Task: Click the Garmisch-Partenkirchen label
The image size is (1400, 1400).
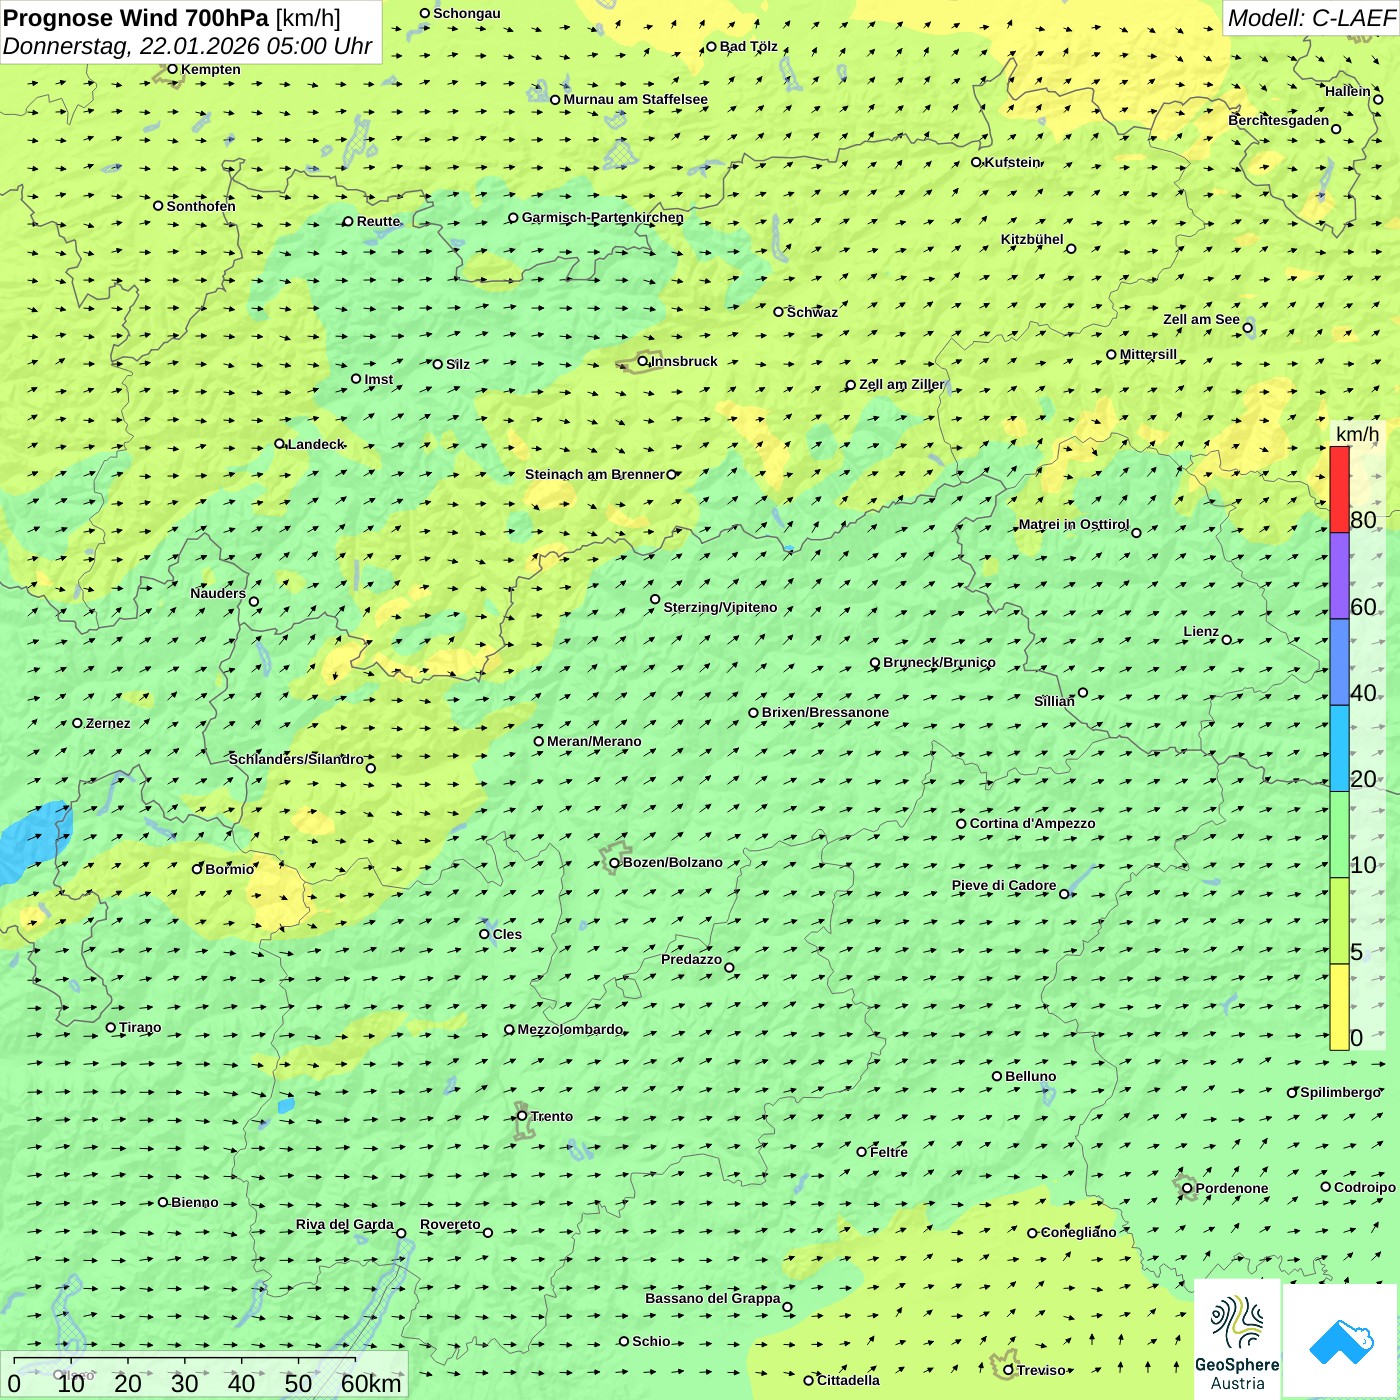Action: point(603,217)
